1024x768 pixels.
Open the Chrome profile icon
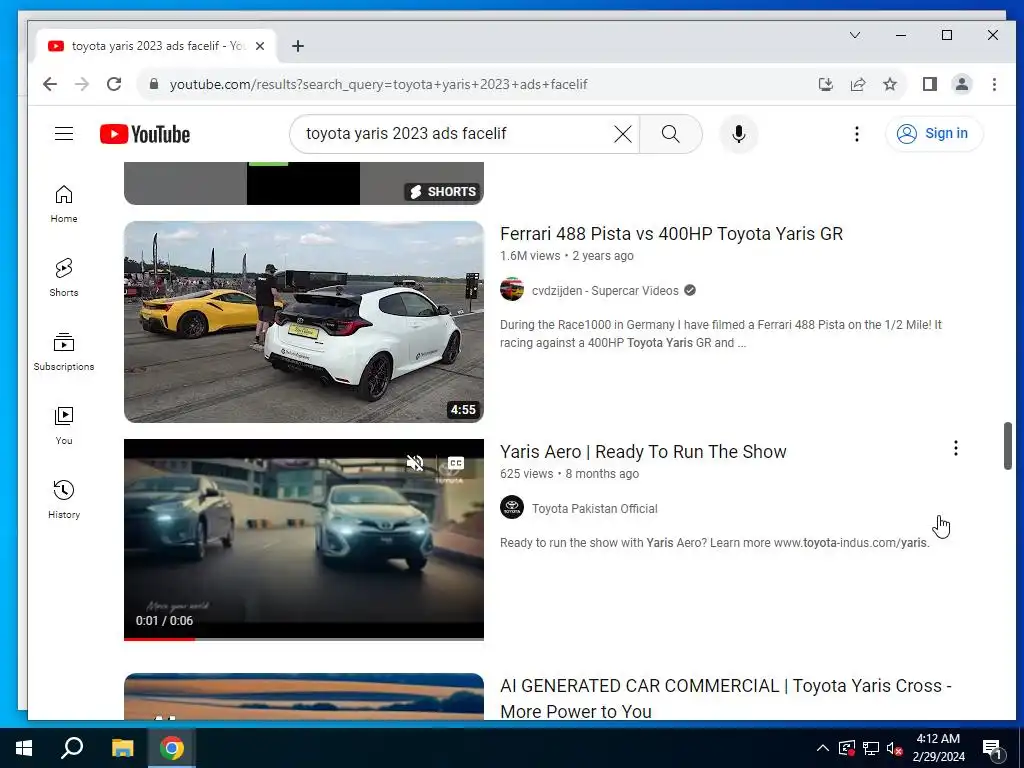962,84
